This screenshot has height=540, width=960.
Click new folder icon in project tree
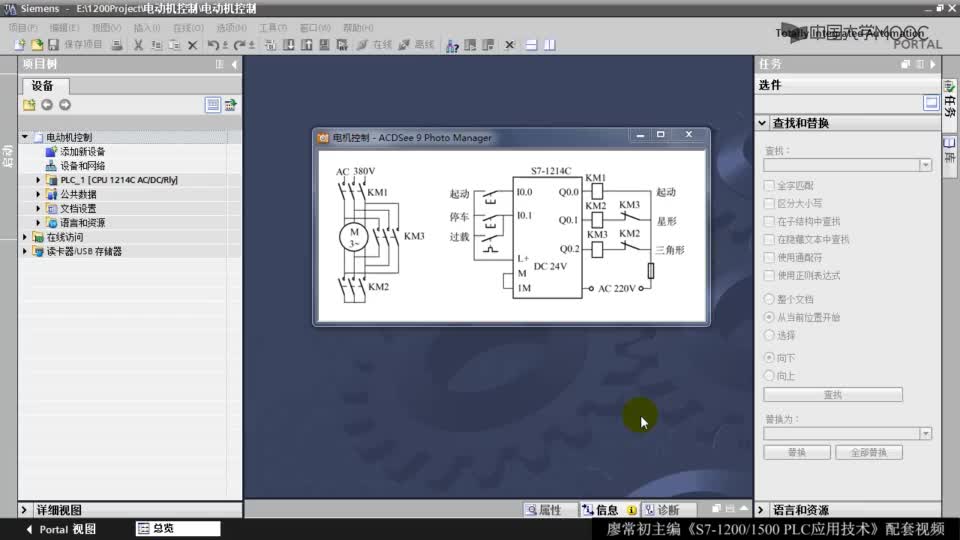click(x=29, y=105)
